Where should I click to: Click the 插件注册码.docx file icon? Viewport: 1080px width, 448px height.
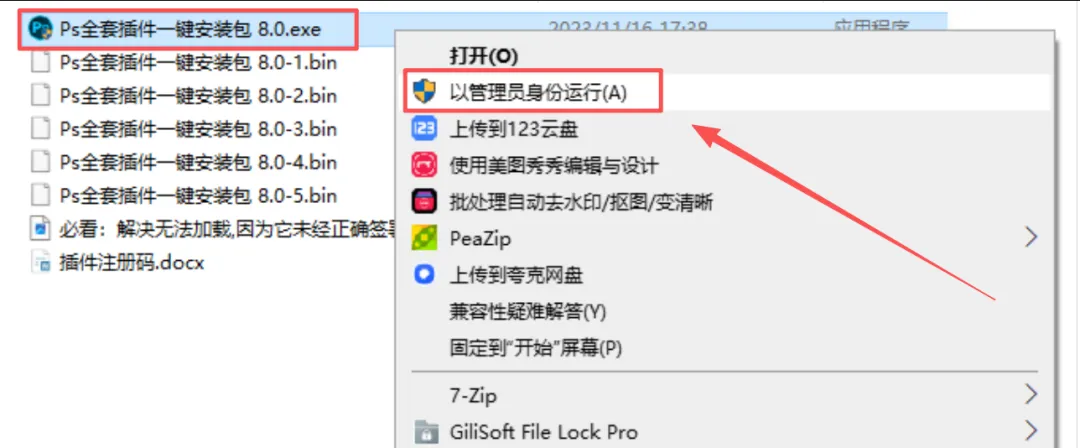[41, 263]
